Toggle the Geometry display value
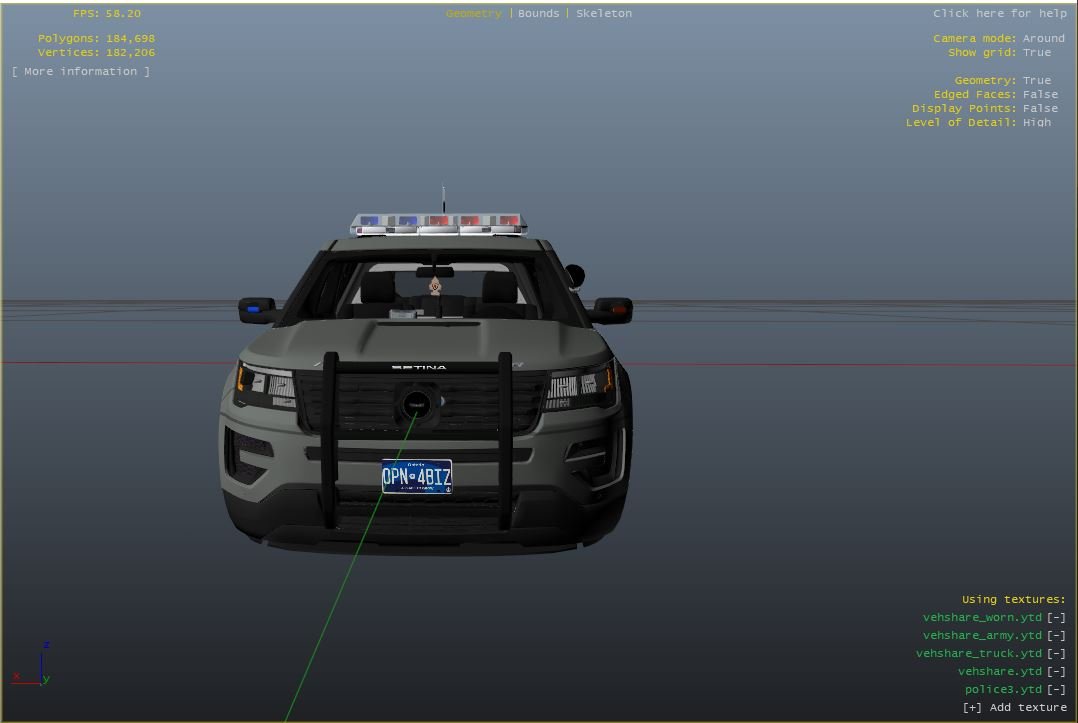Image resolution: width=1078 pixels, height=723 pixels. tap(1036, 80)
